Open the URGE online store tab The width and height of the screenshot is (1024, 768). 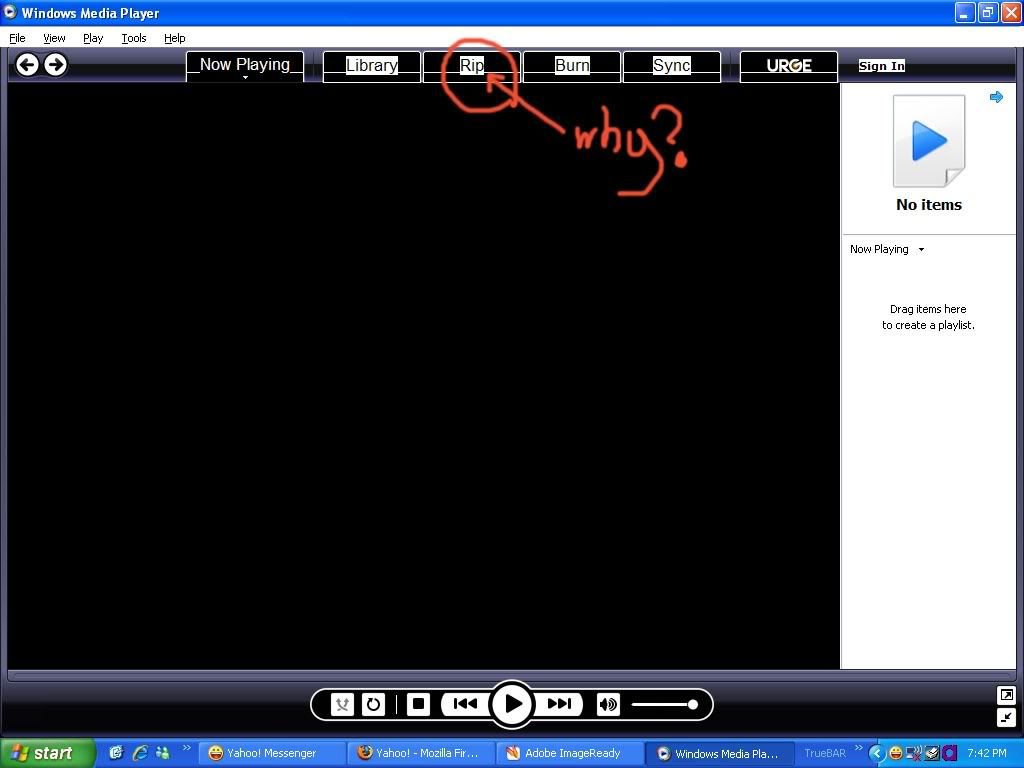(x=789, y=66)
